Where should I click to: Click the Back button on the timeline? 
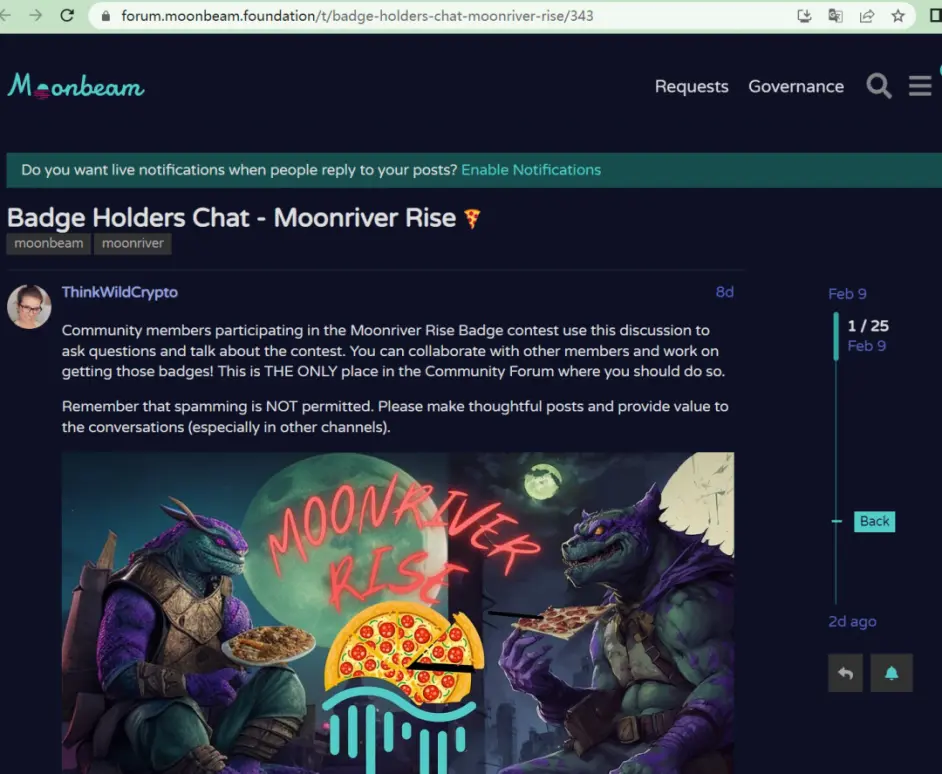point(875,521)
